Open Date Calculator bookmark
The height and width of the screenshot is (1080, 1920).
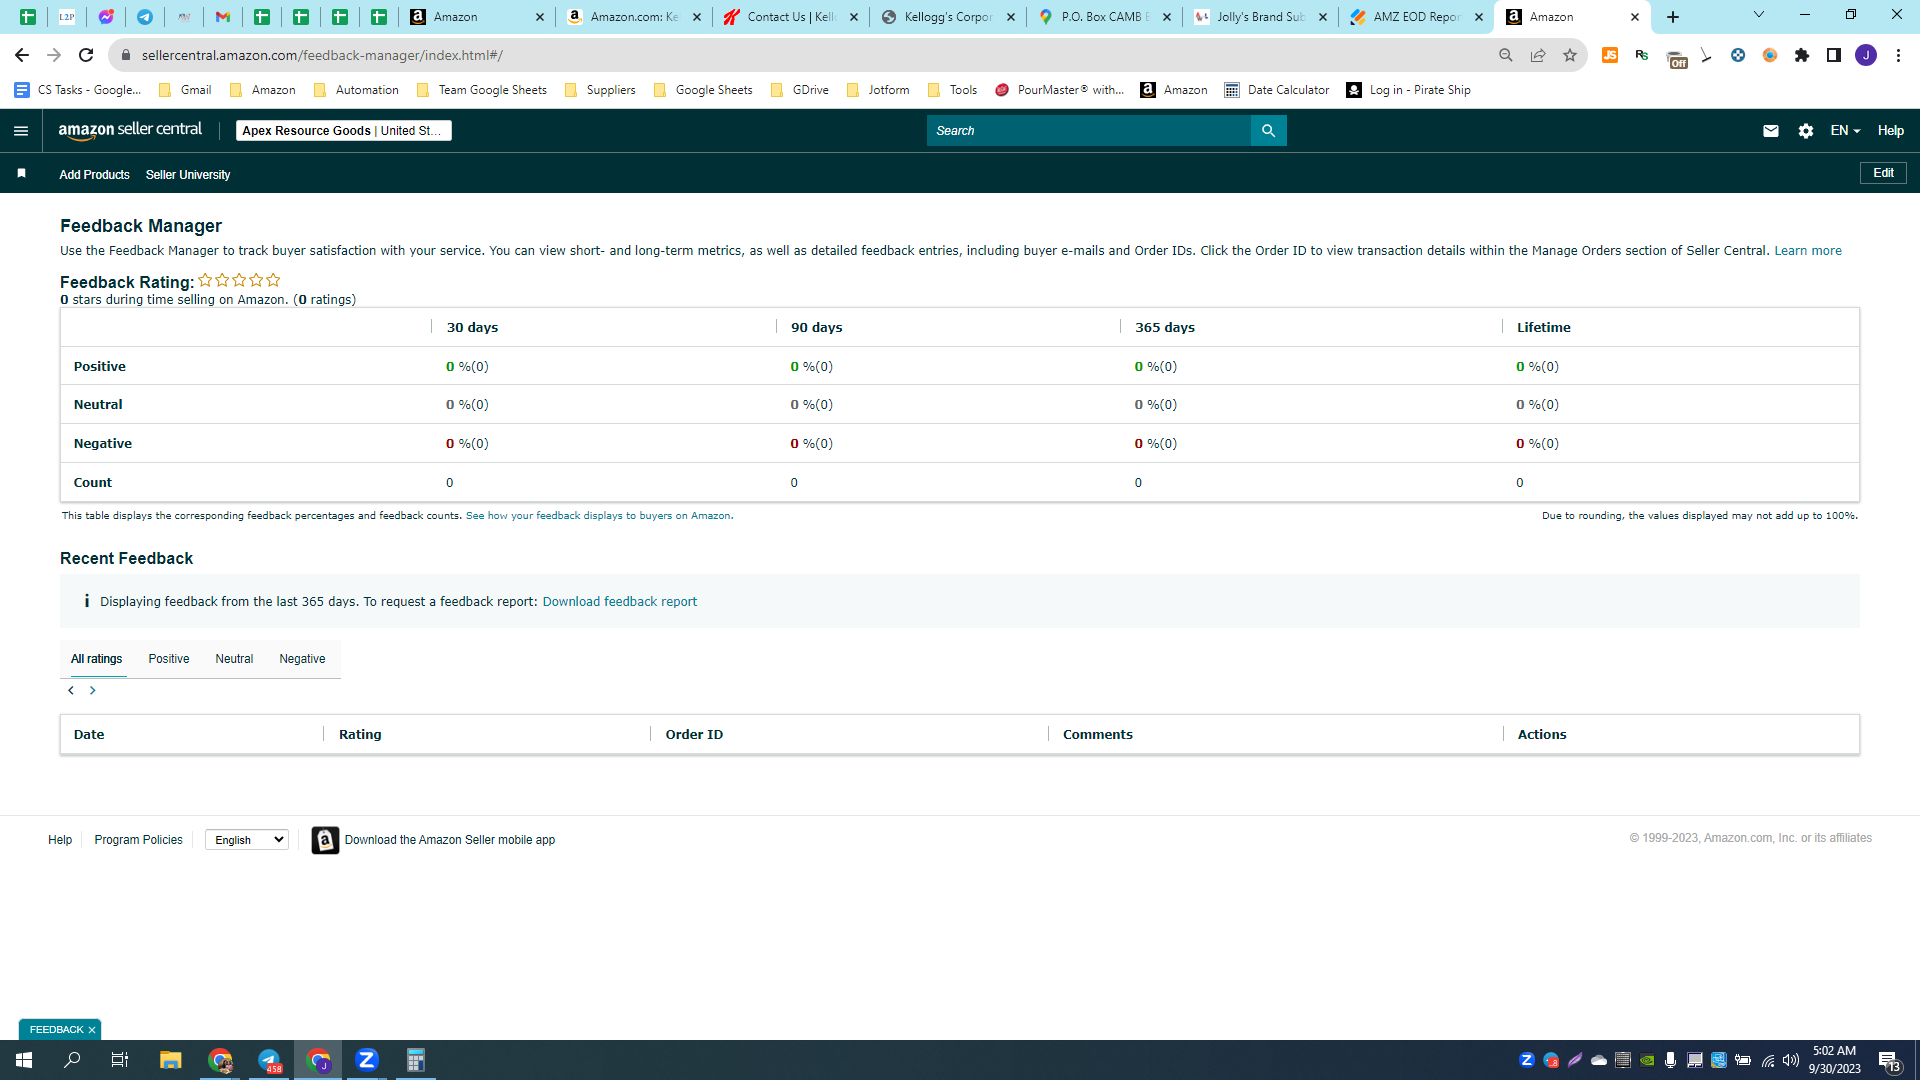(1277, 90)
